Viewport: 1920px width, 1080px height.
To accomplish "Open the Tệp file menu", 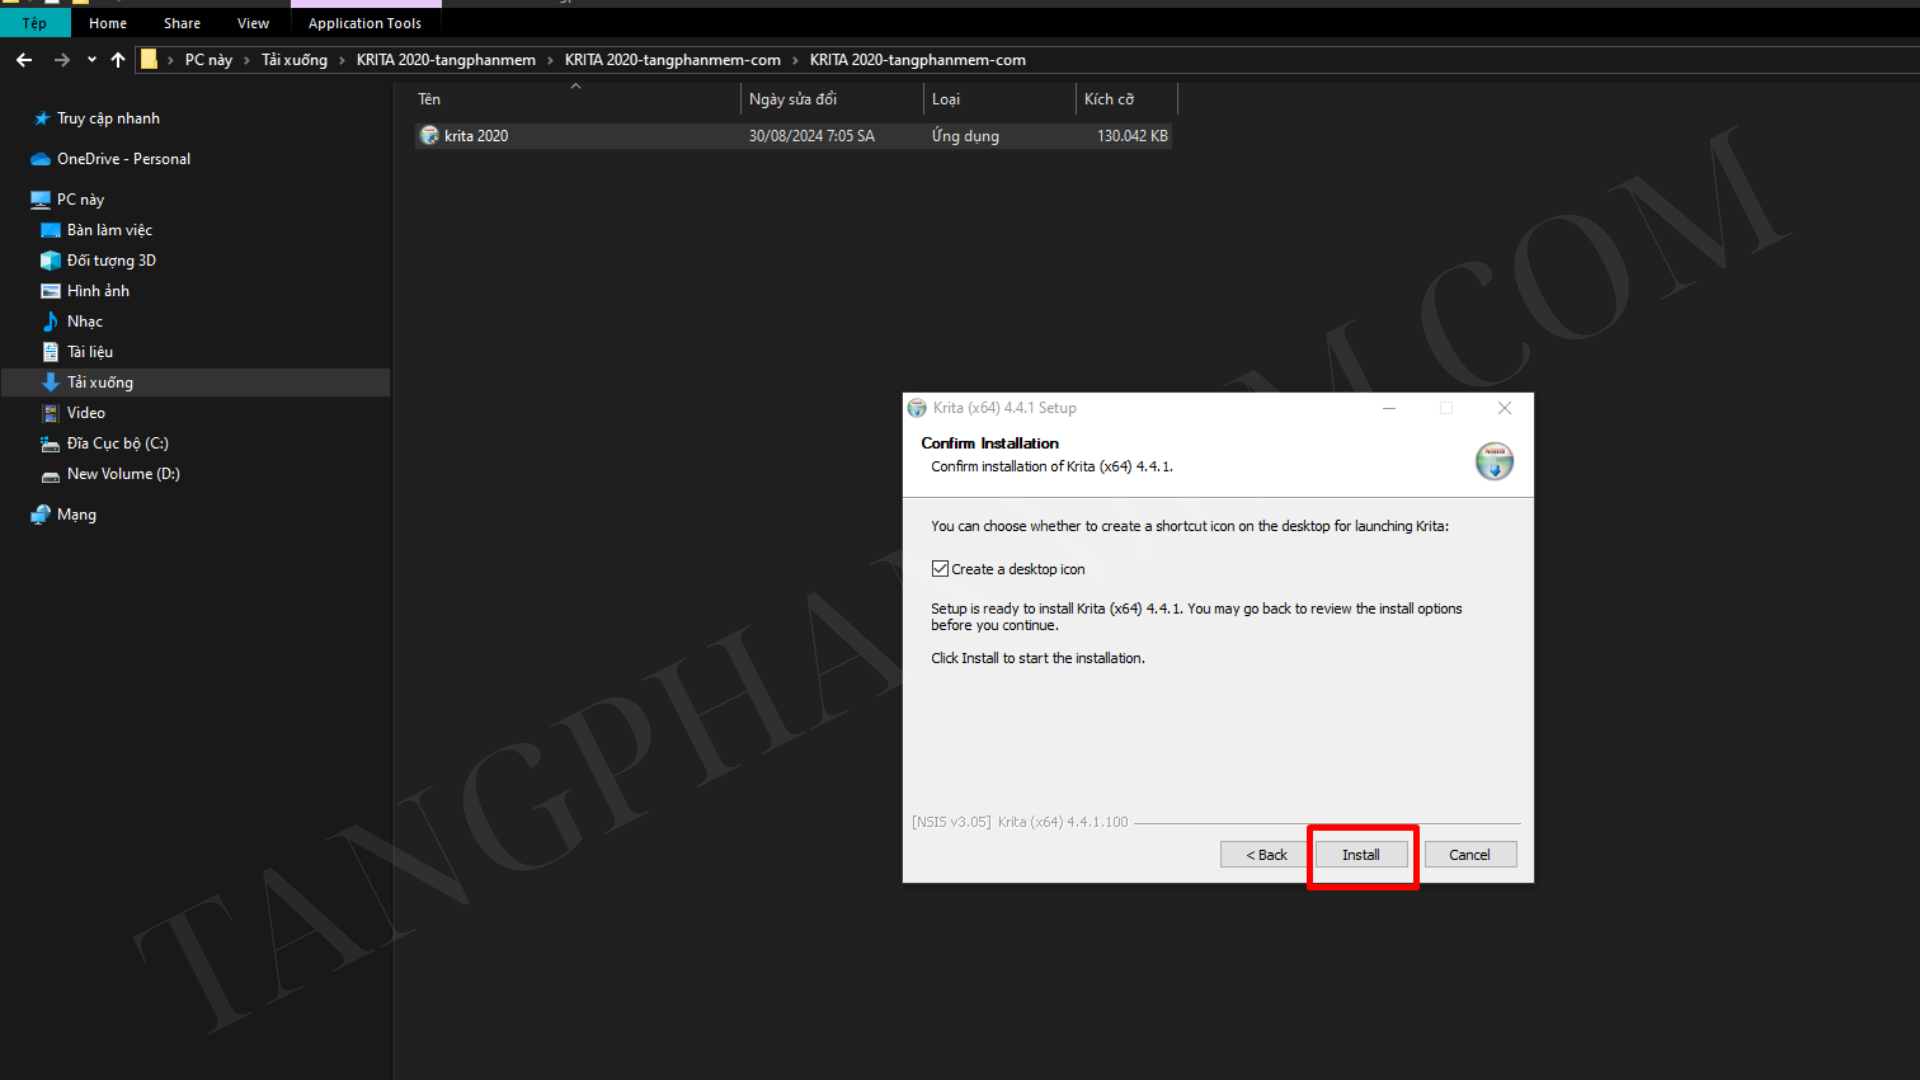I will (35, 23).
